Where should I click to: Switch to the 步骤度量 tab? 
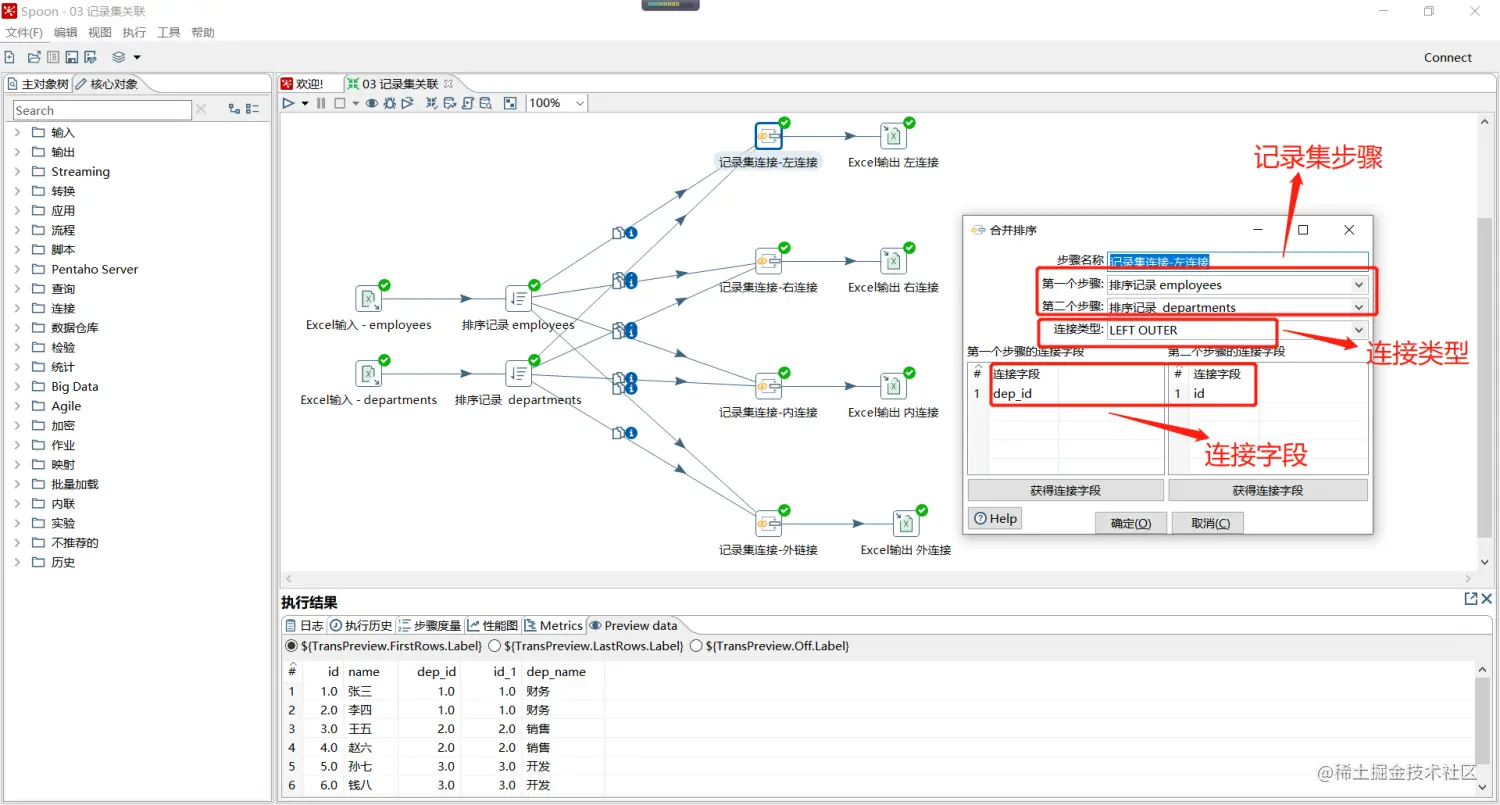point(430,626)
